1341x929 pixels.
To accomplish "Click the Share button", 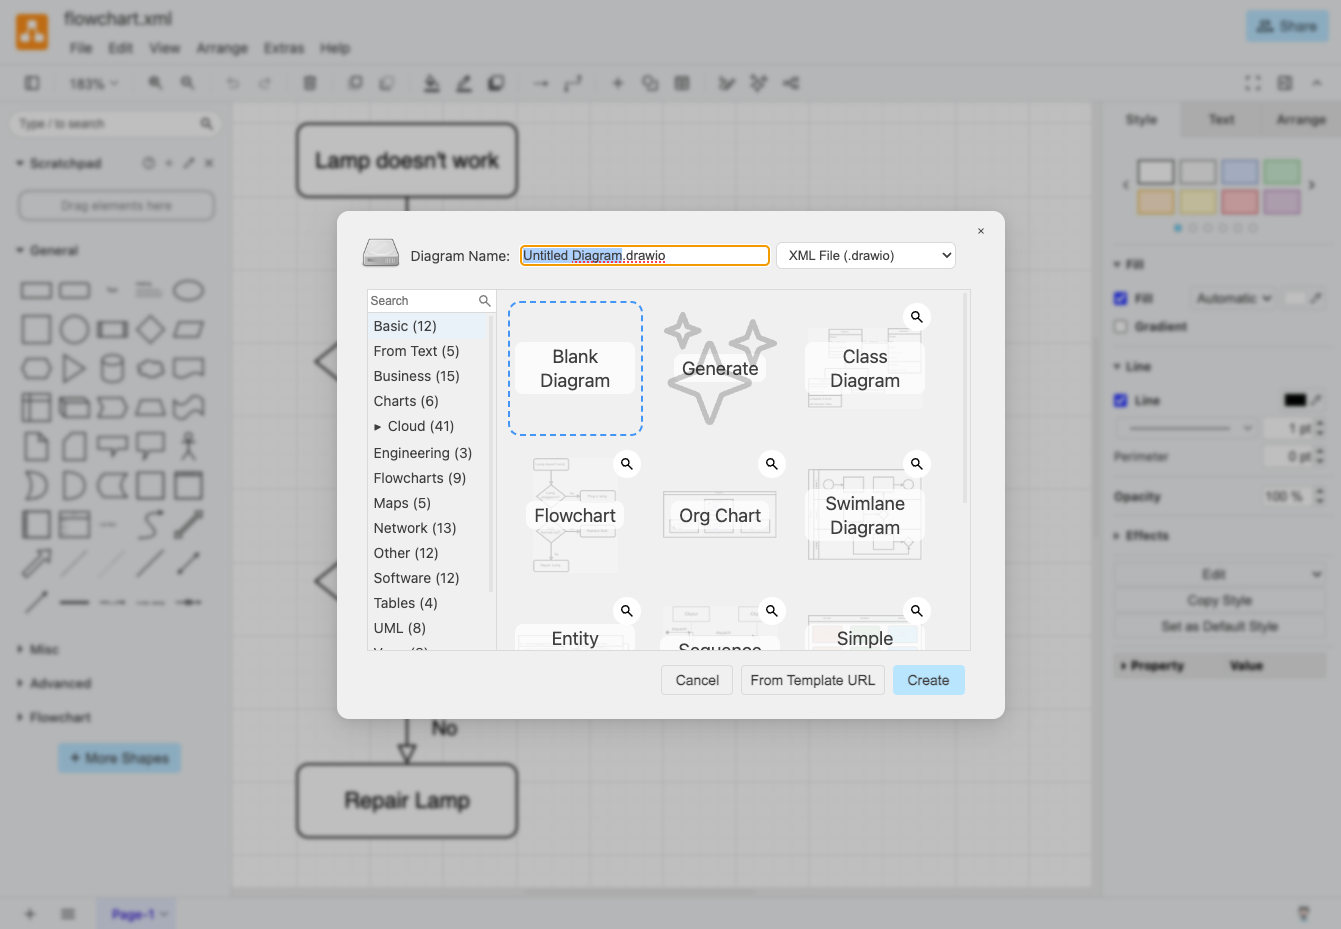I will [x=1287, y=26].
